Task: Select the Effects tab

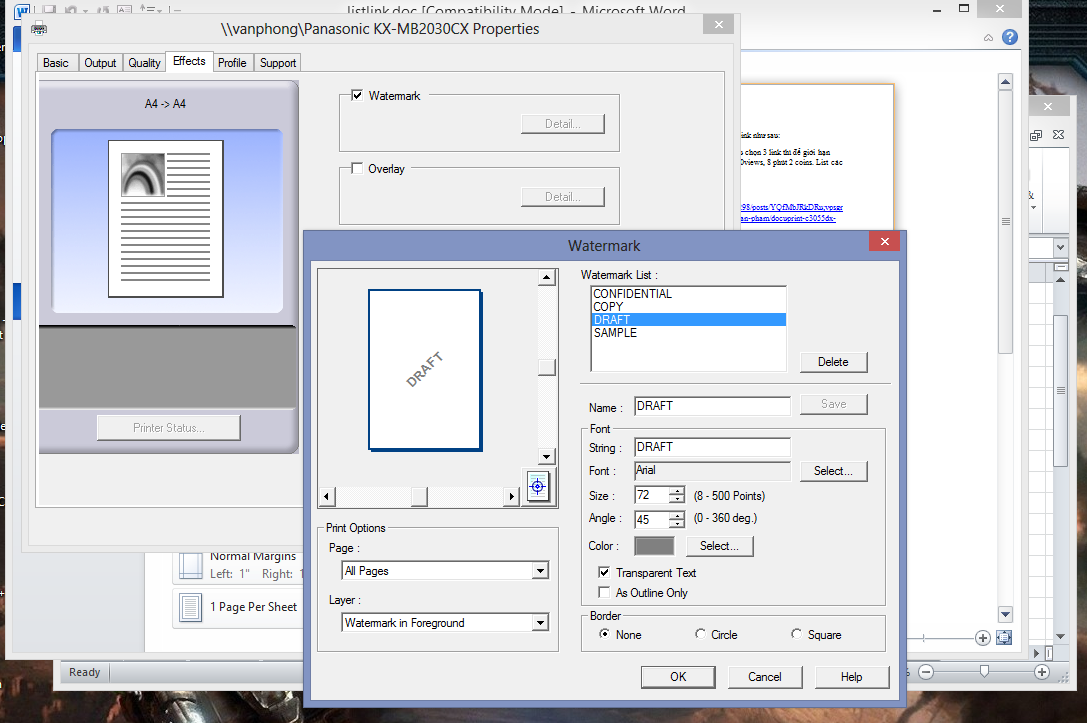Action: [189, 61]
